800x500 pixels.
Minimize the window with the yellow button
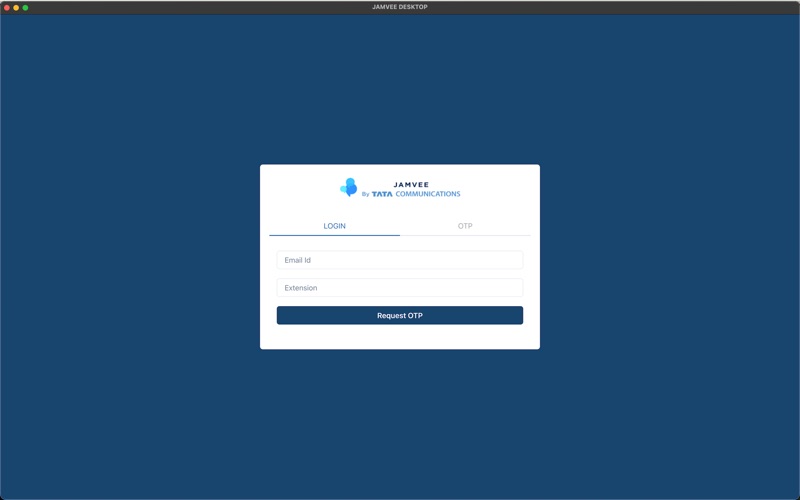16,8
